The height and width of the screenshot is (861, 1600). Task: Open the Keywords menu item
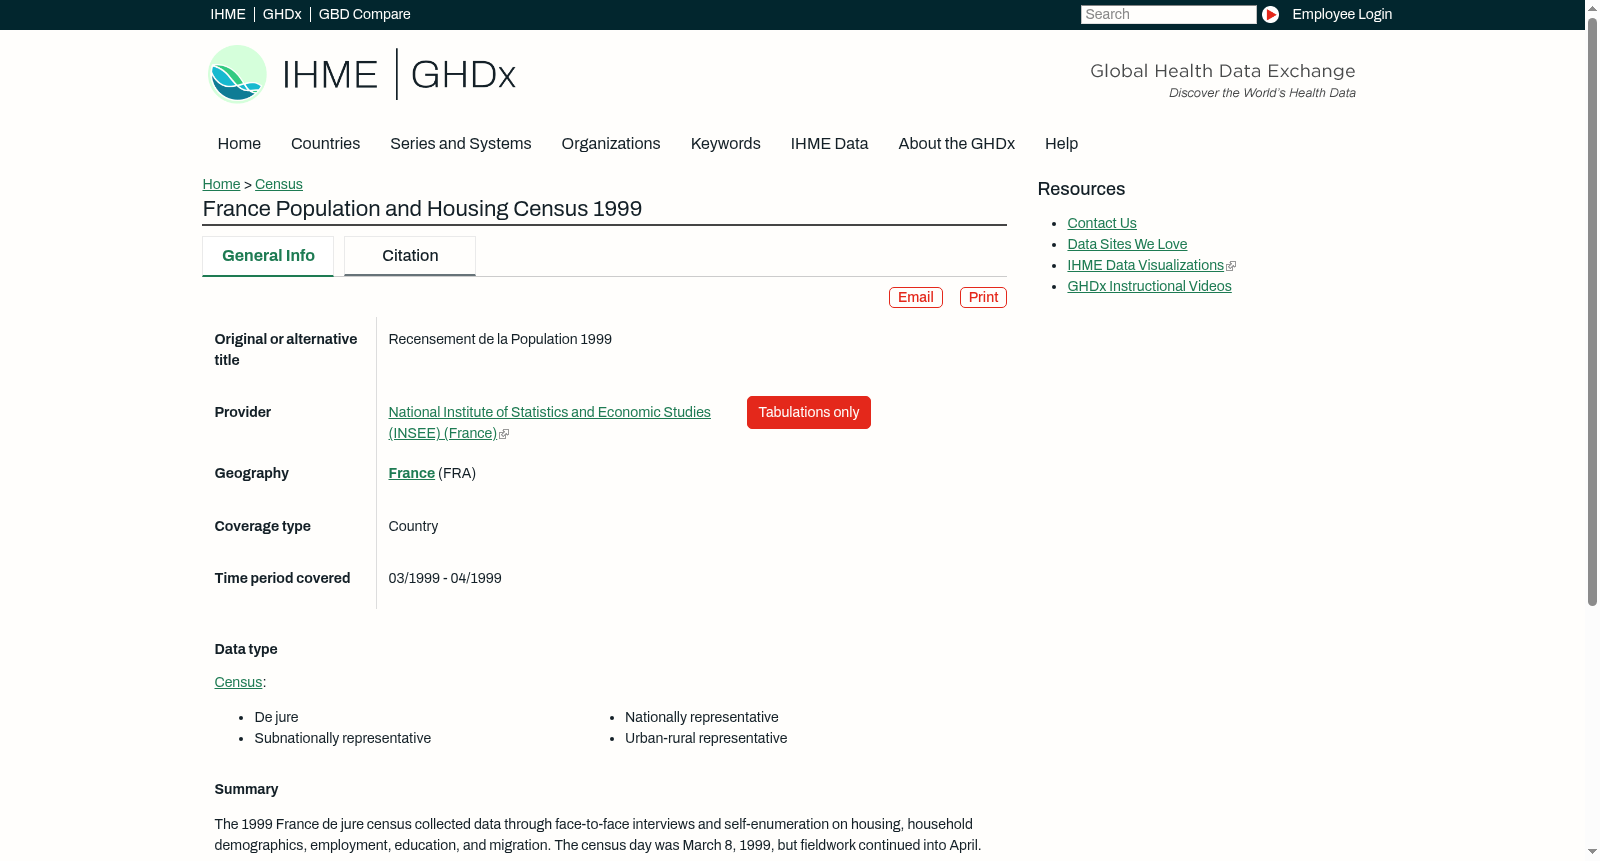tap(726, 144)
